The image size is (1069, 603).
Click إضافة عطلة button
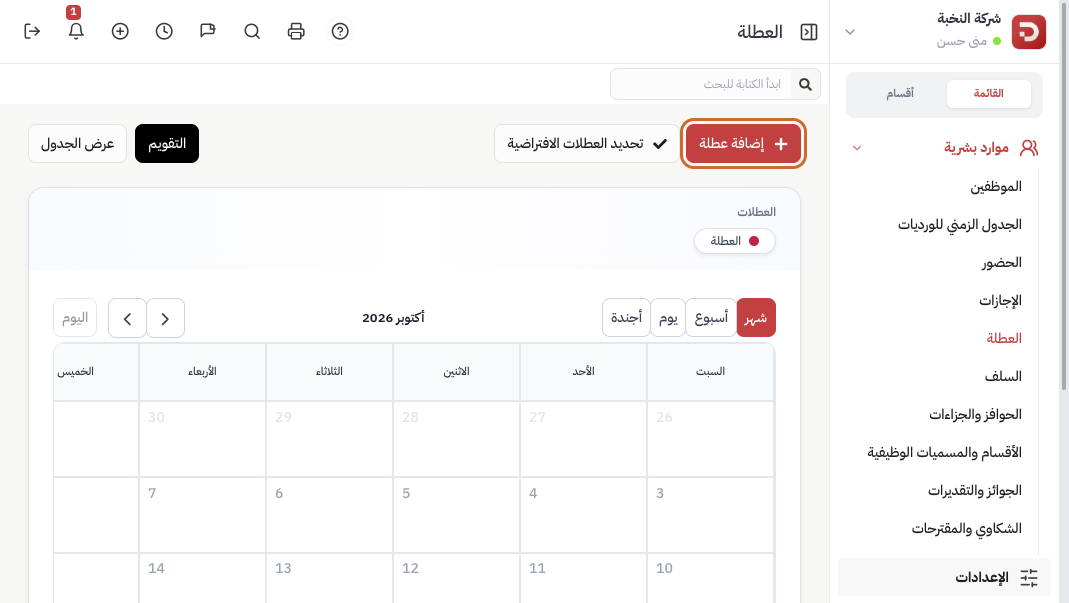(x=743, y=143)
